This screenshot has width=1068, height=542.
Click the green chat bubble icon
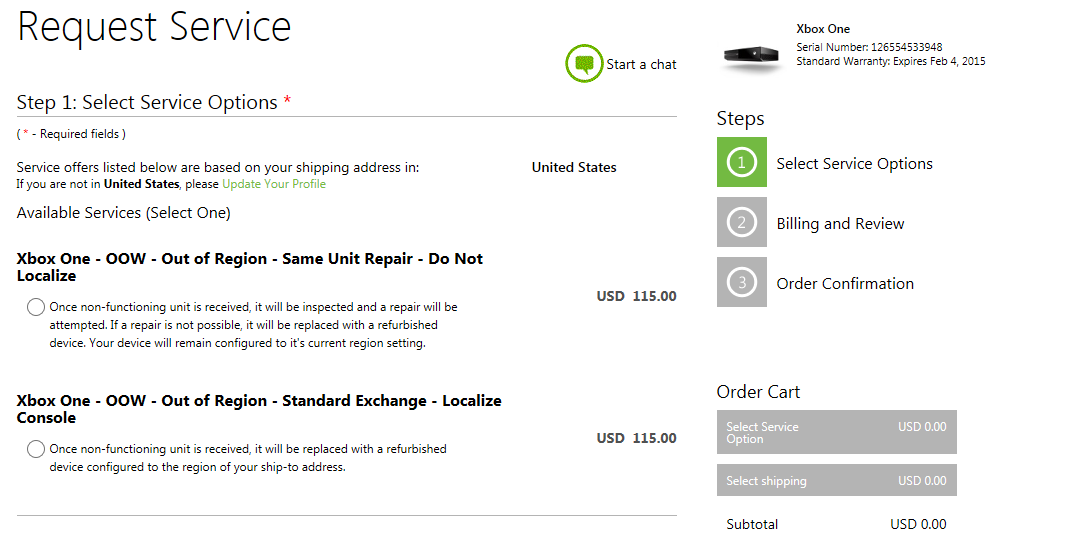(584, 63)
